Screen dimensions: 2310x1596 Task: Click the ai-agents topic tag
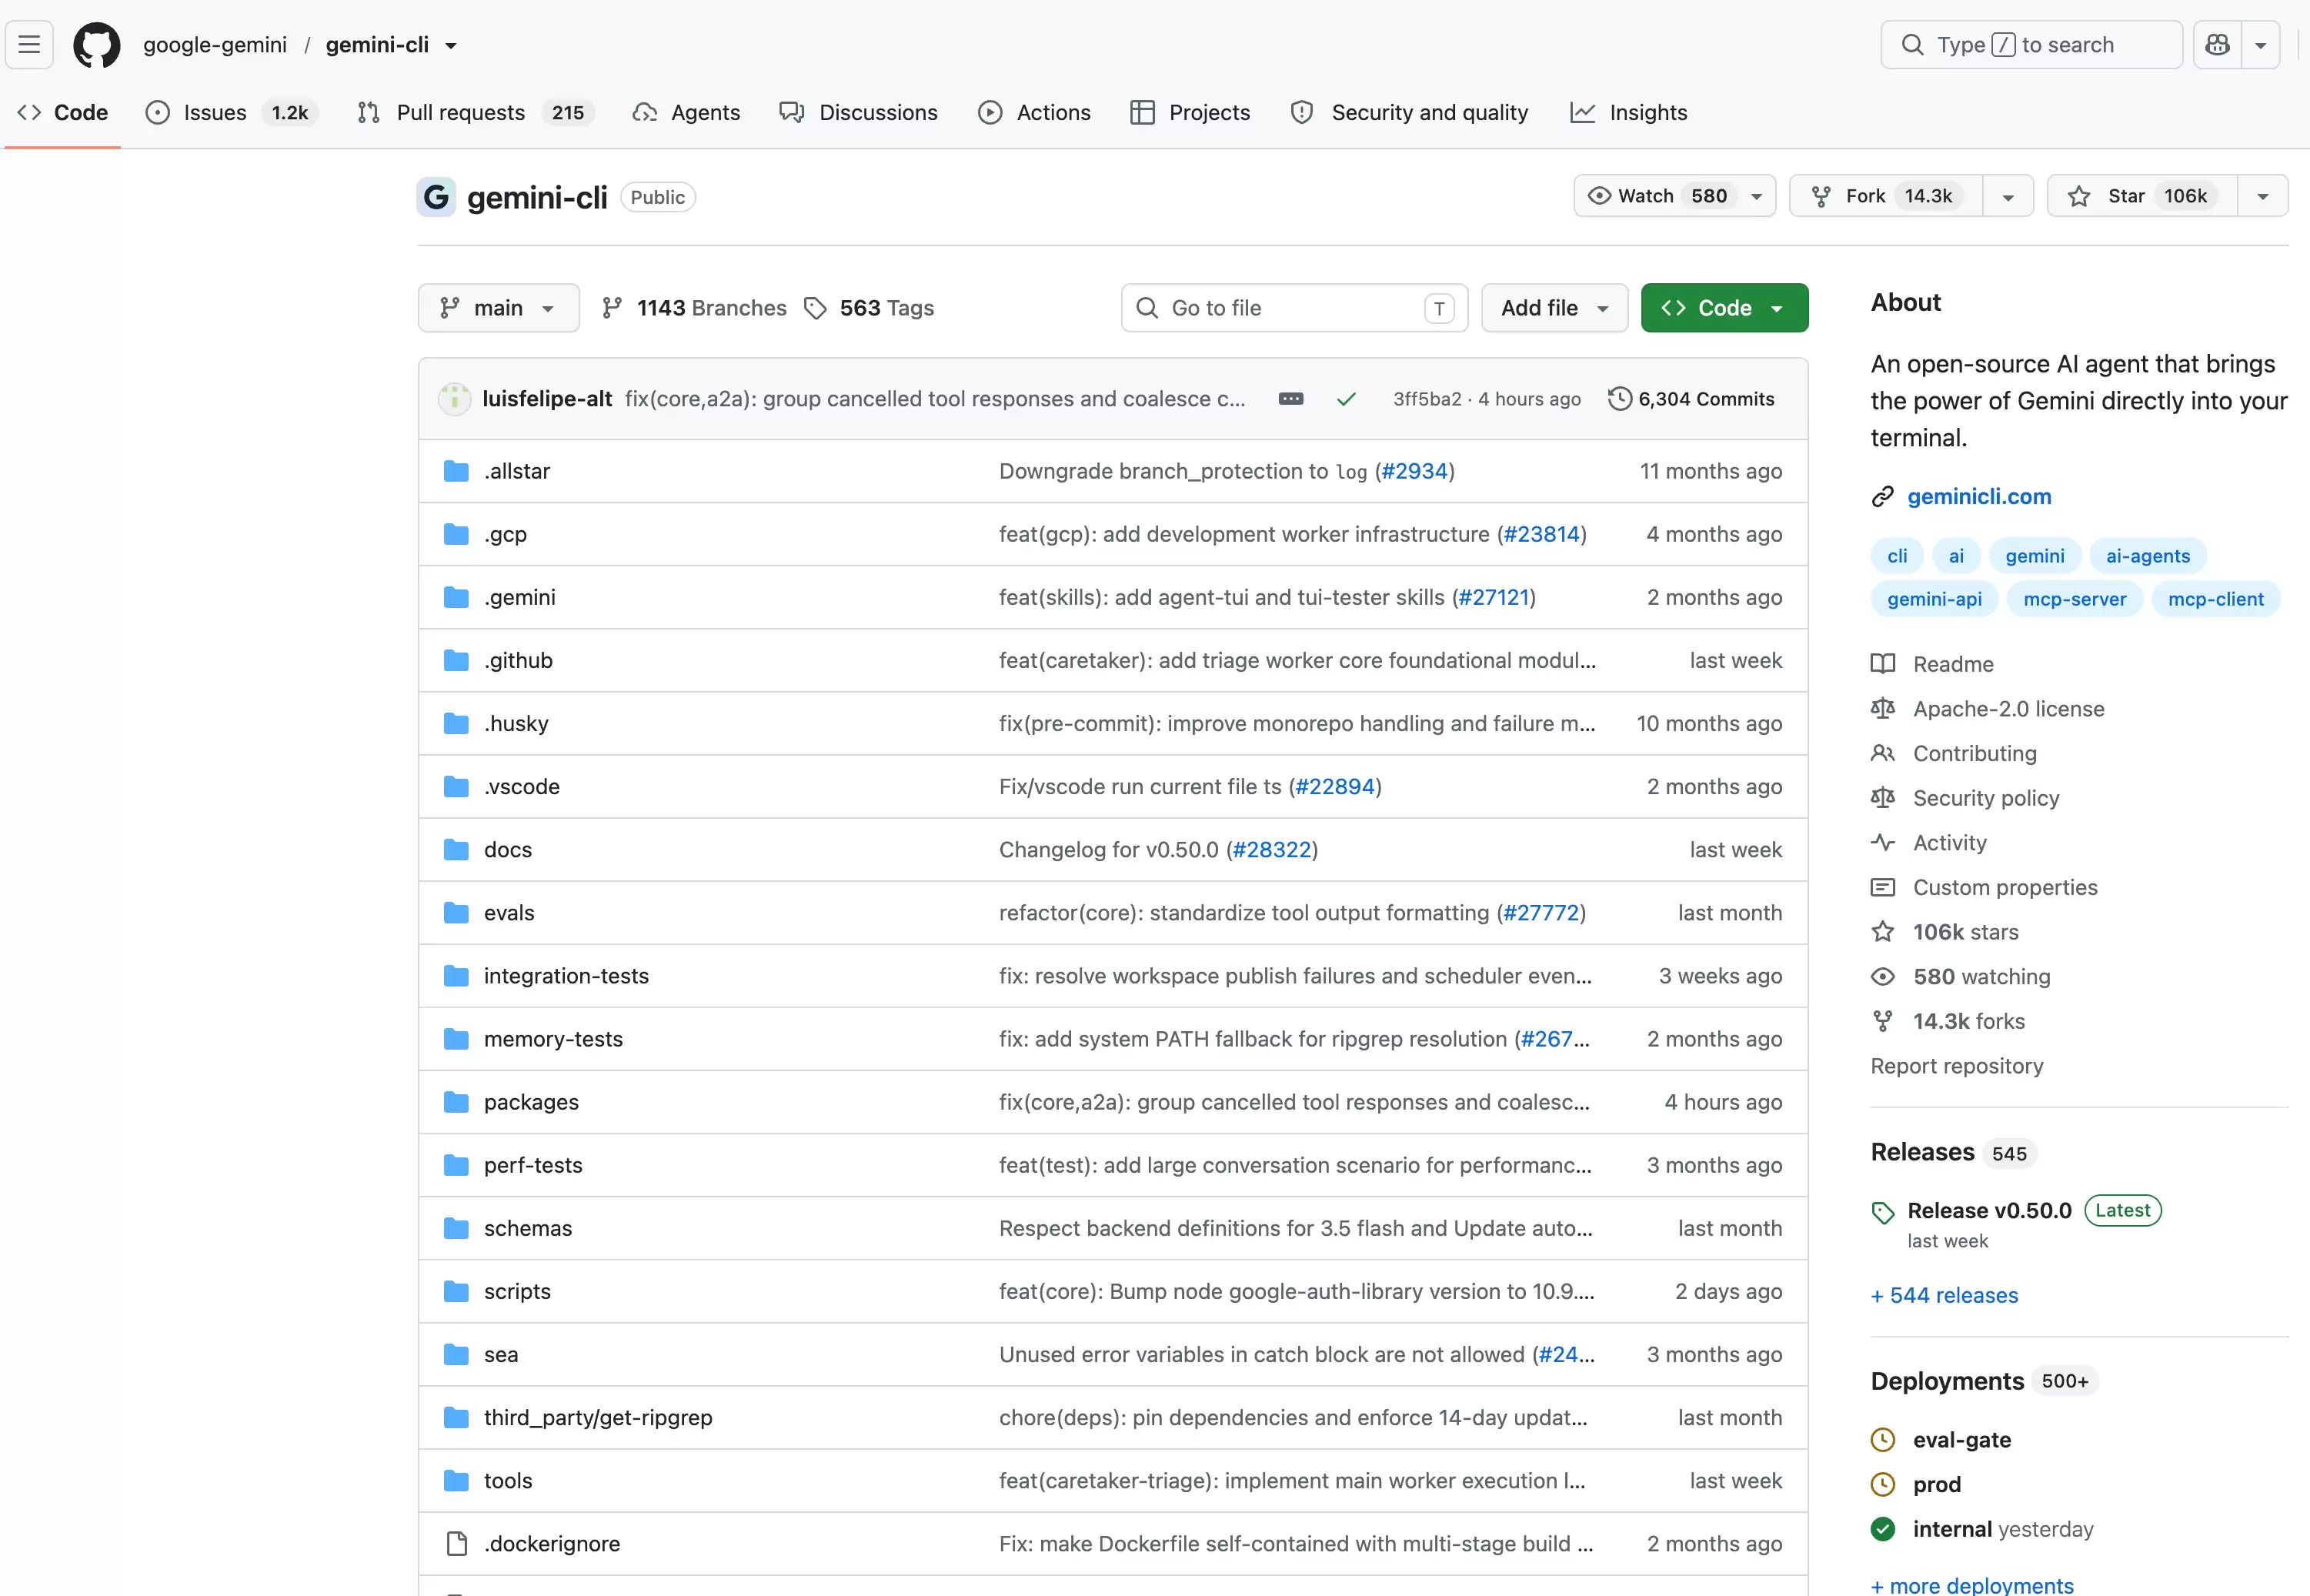2148,556
